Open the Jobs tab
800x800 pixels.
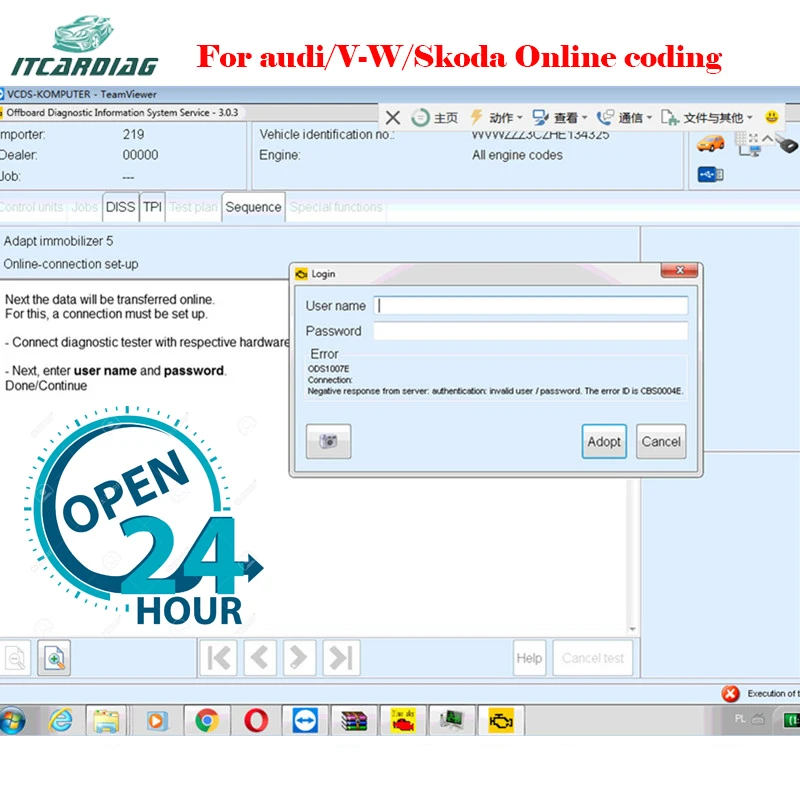point(84,207)
